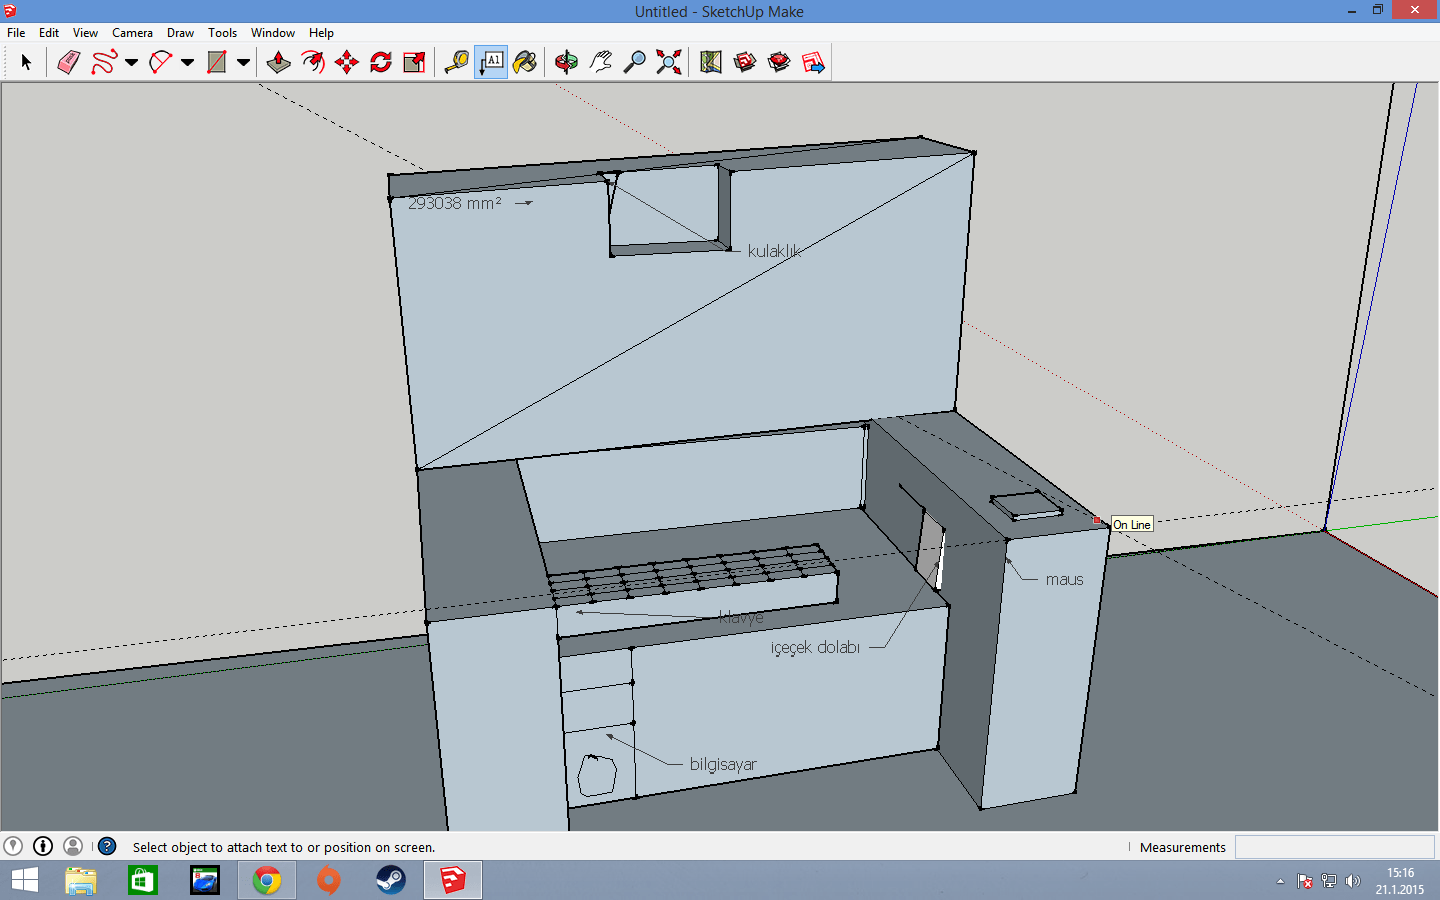Click the Zoom Extents icon
This screenshot has height=900, width=1440.
[x=669, y=62]
